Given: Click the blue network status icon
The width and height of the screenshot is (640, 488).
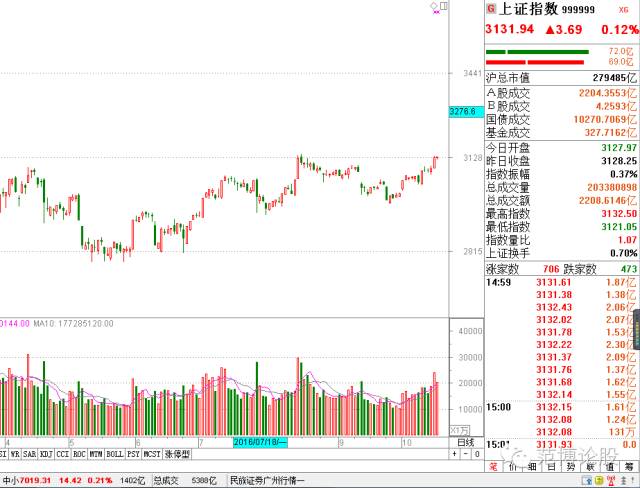Looking at the screenshot, I should 588,480.
